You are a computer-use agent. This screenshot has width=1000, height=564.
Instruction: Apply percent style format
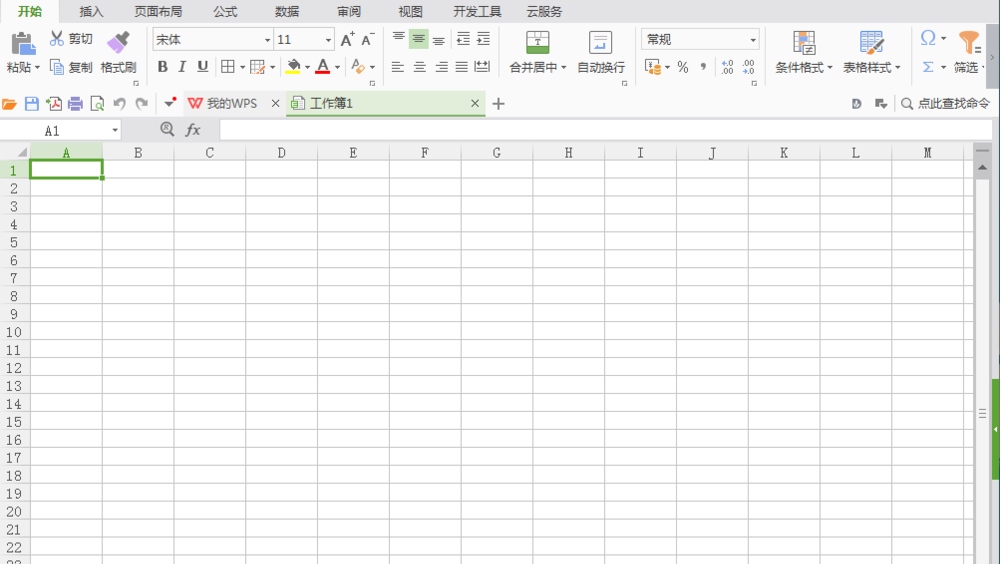coord(683,67)
